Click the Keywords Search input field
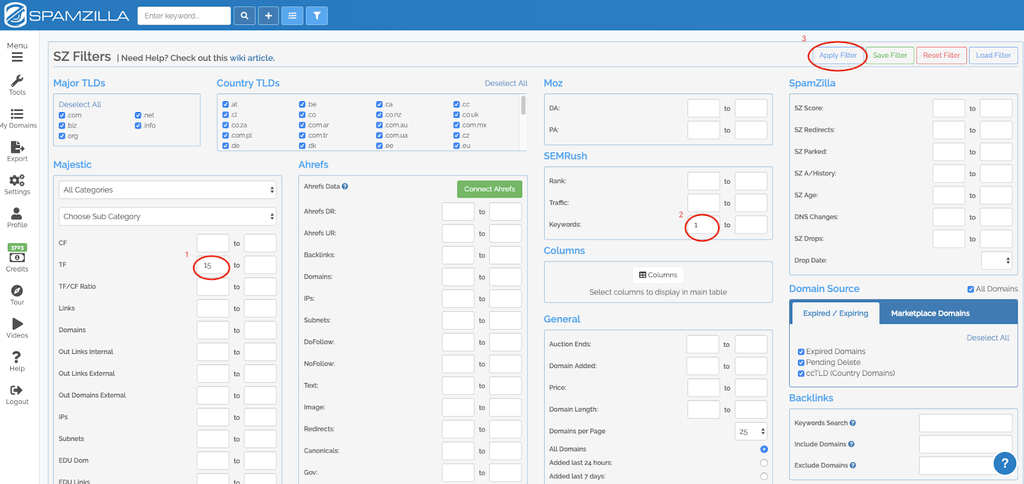1024x484 pixels. tap(966, 423)
